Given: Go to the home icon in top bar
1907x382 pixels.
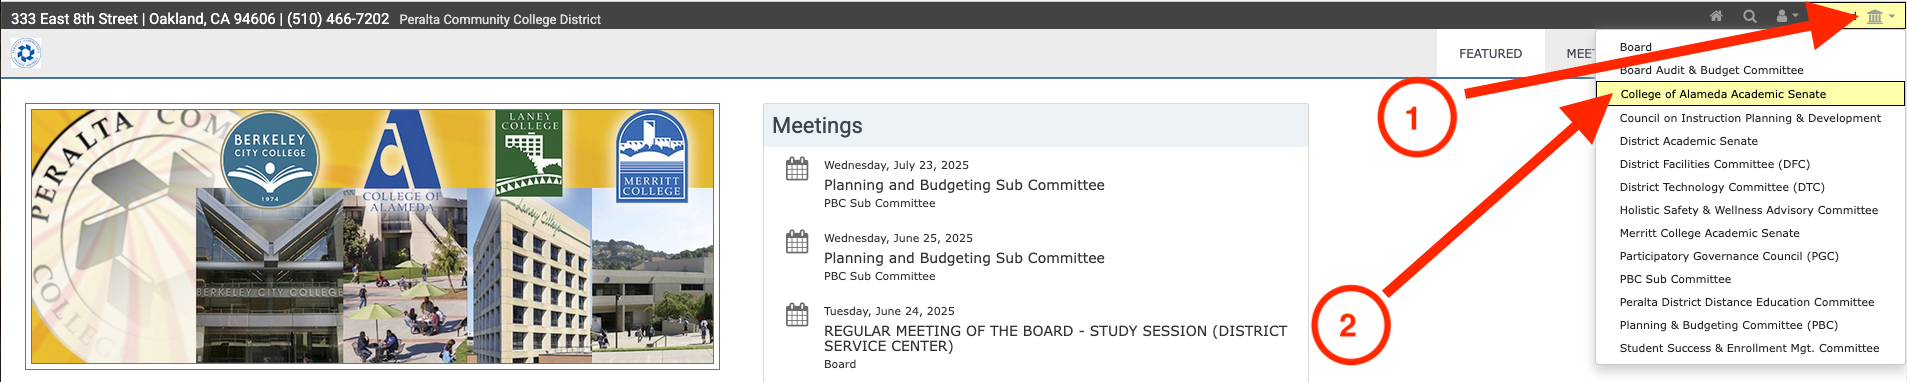Looking at the screenshot, I should pos(1716,16).
